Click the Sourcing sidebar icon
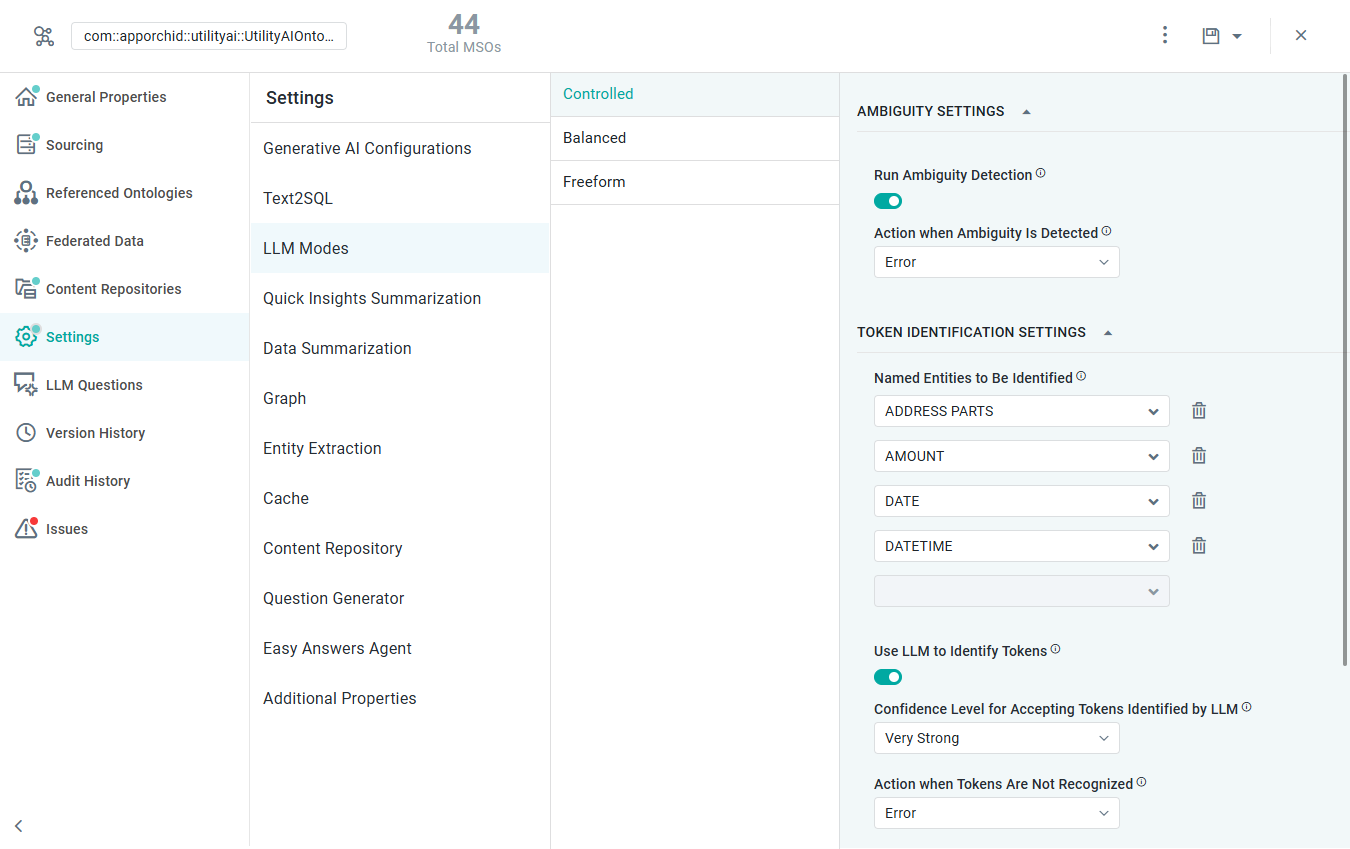This screenshot has width=1350, height=849. pyautogui.click(x=26, y=145)
